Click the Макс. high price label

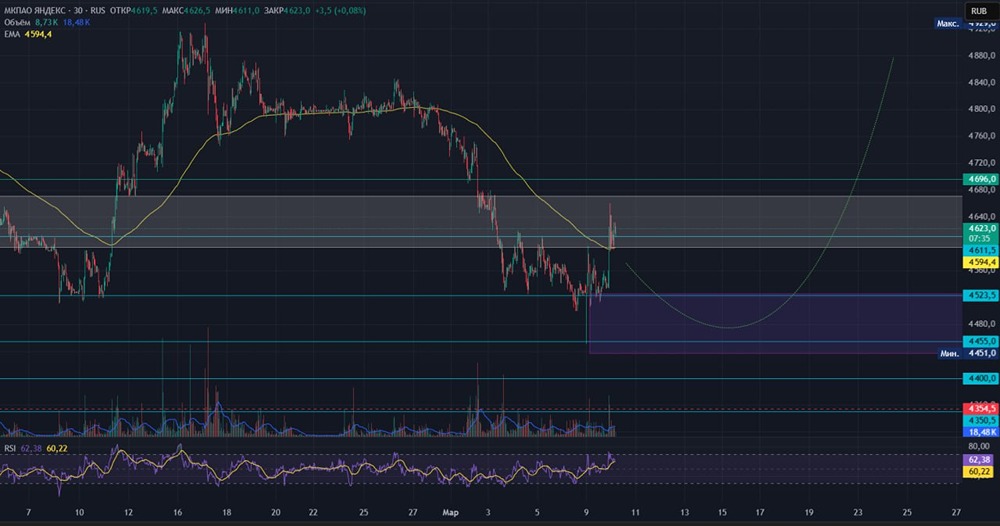point(948,24)
